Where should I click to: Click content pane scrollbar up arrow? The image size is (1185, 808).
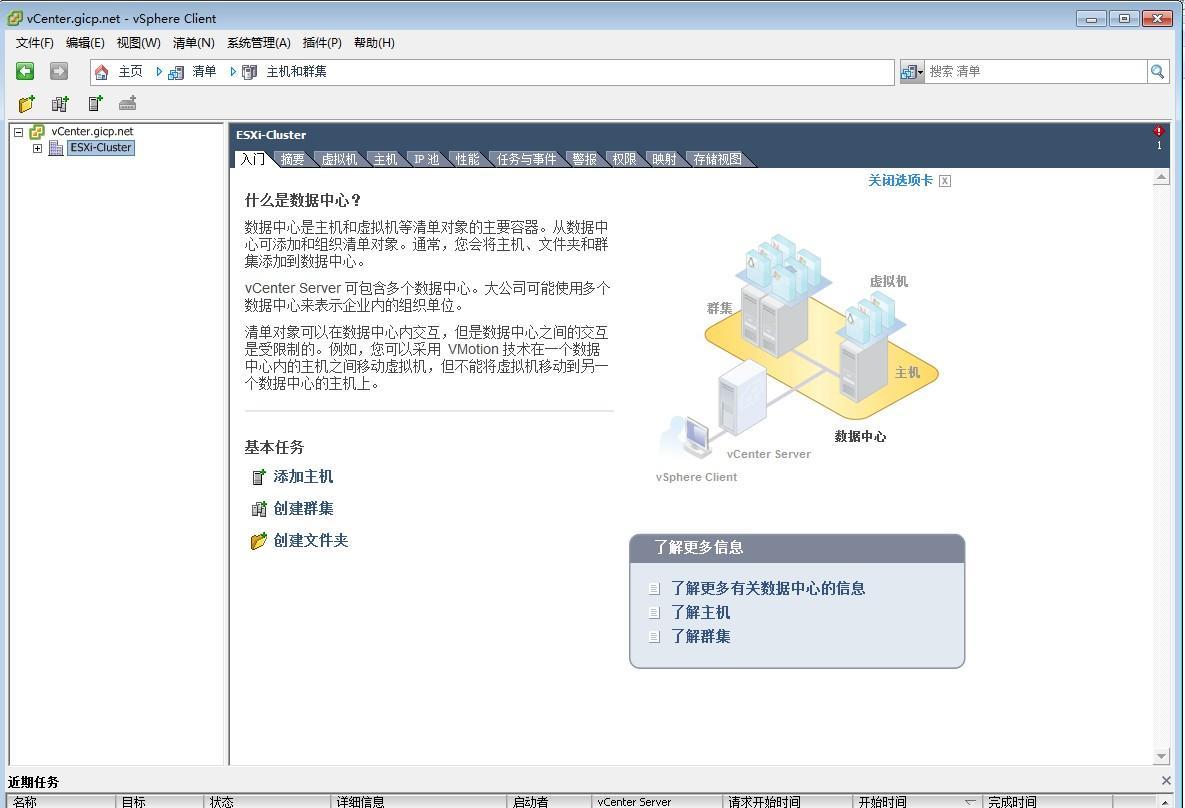pyautogui.click(x=1162, y=178)
